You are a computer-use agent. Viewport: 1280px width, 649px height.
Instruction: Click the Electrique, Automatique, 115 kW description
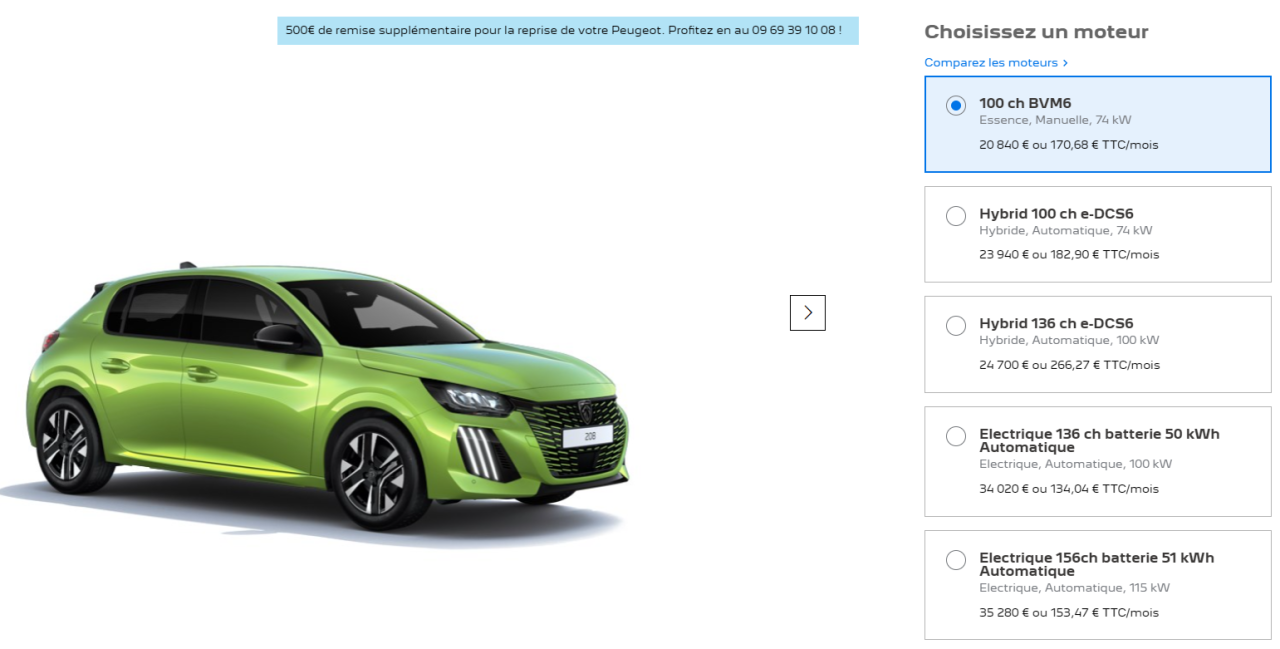click(x=1074, y=588)
